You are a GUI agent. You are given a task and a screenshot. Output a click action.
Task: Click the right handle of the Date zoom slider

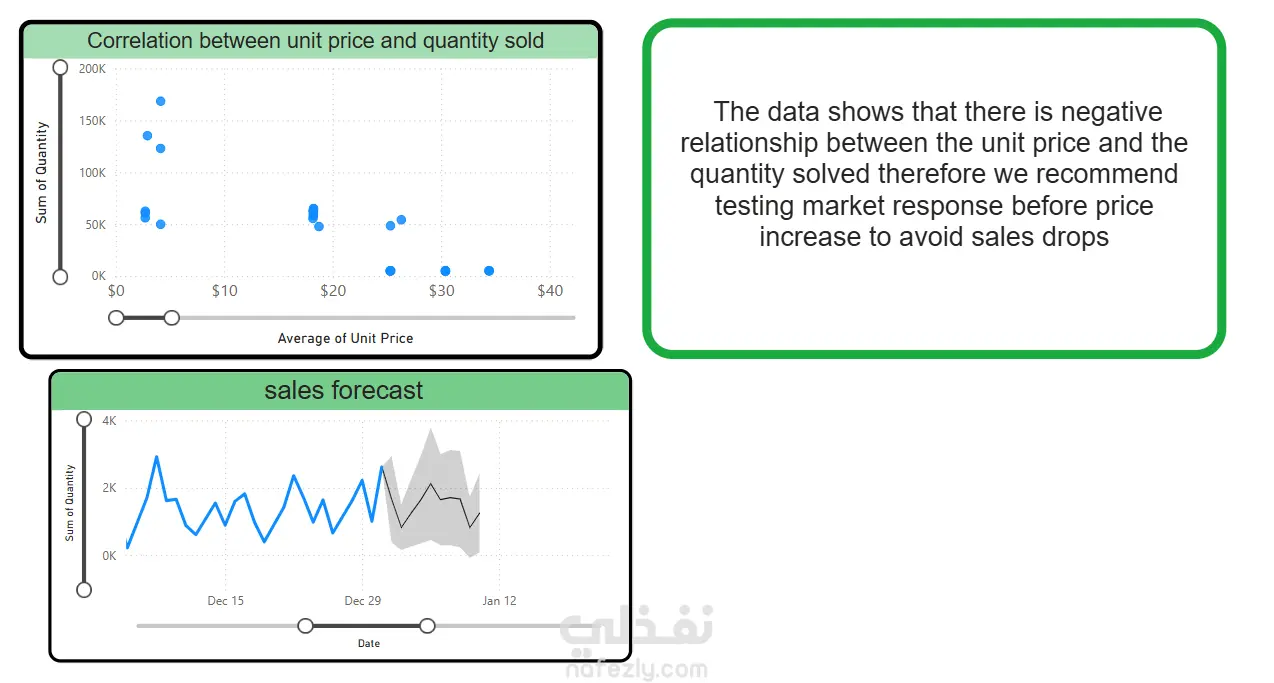(427, 626)
